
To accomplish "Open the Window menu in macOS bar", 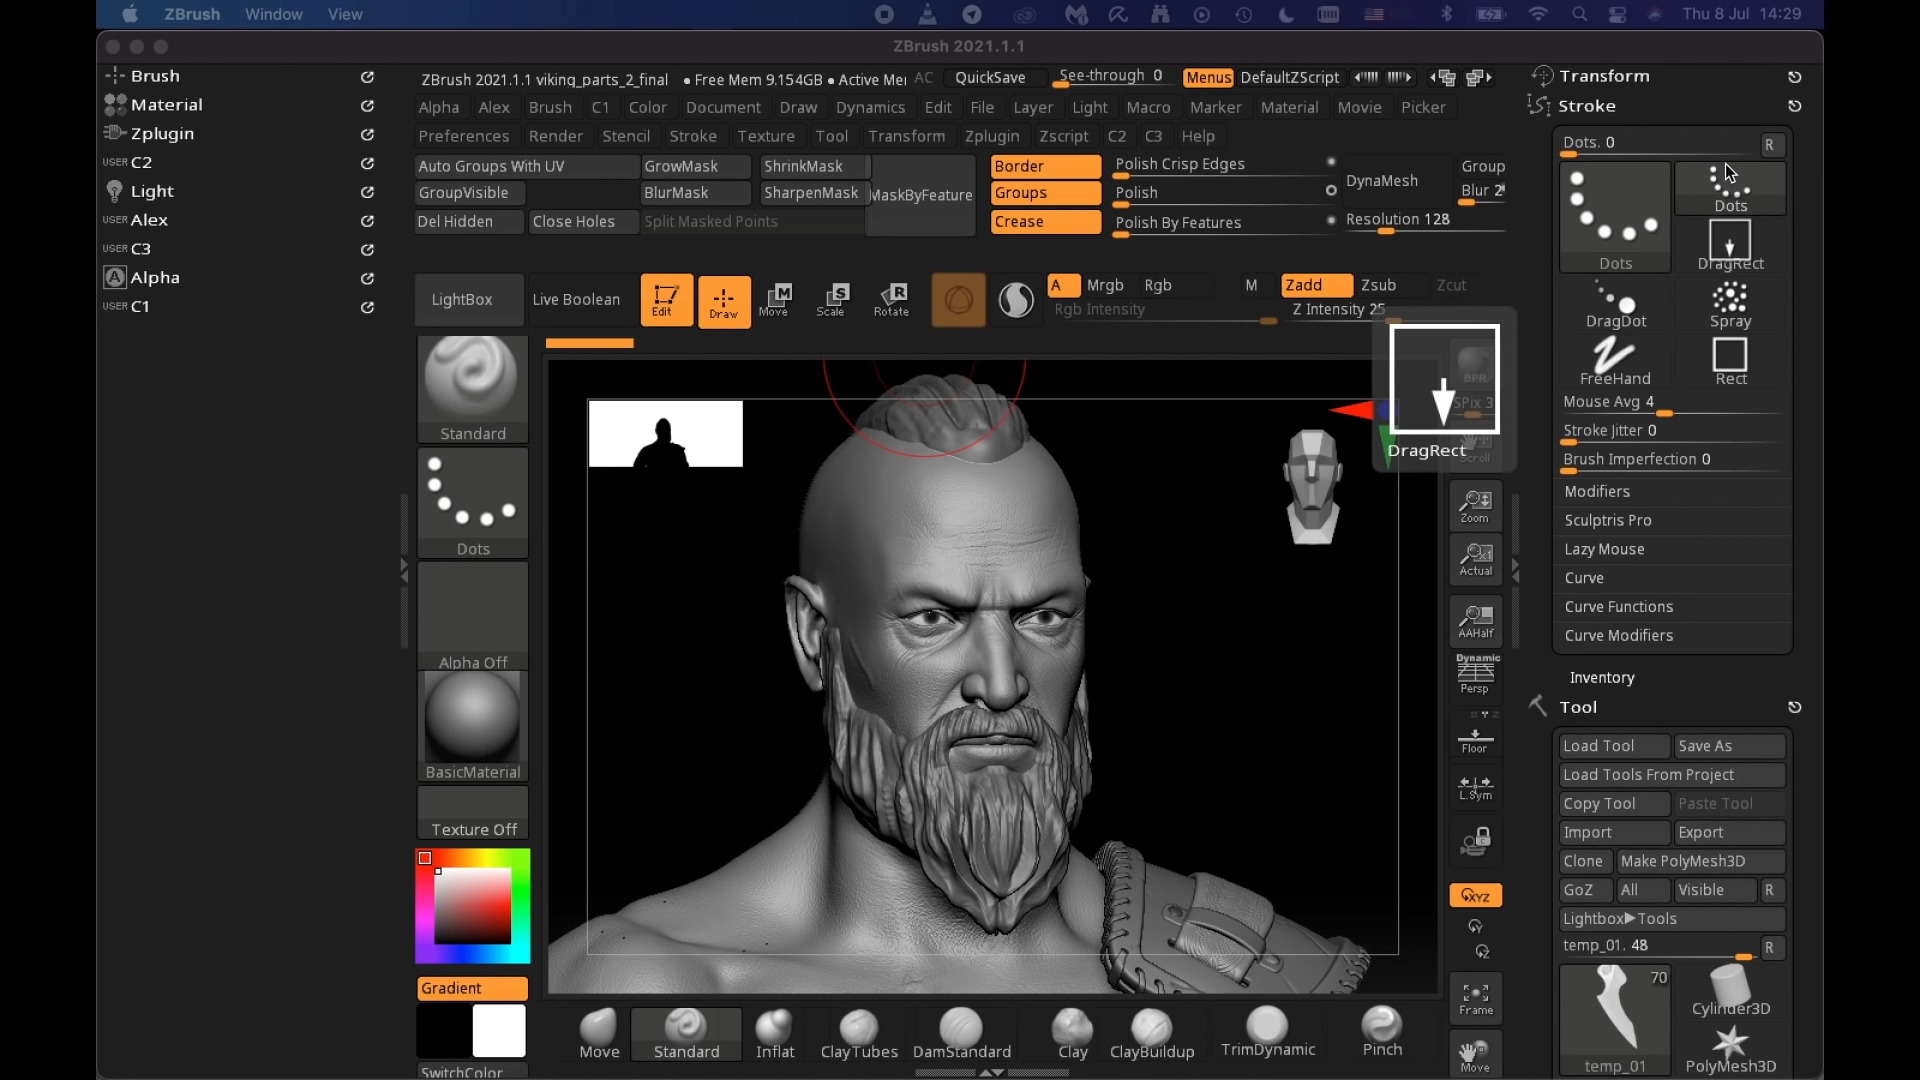I will click(273, 14).
